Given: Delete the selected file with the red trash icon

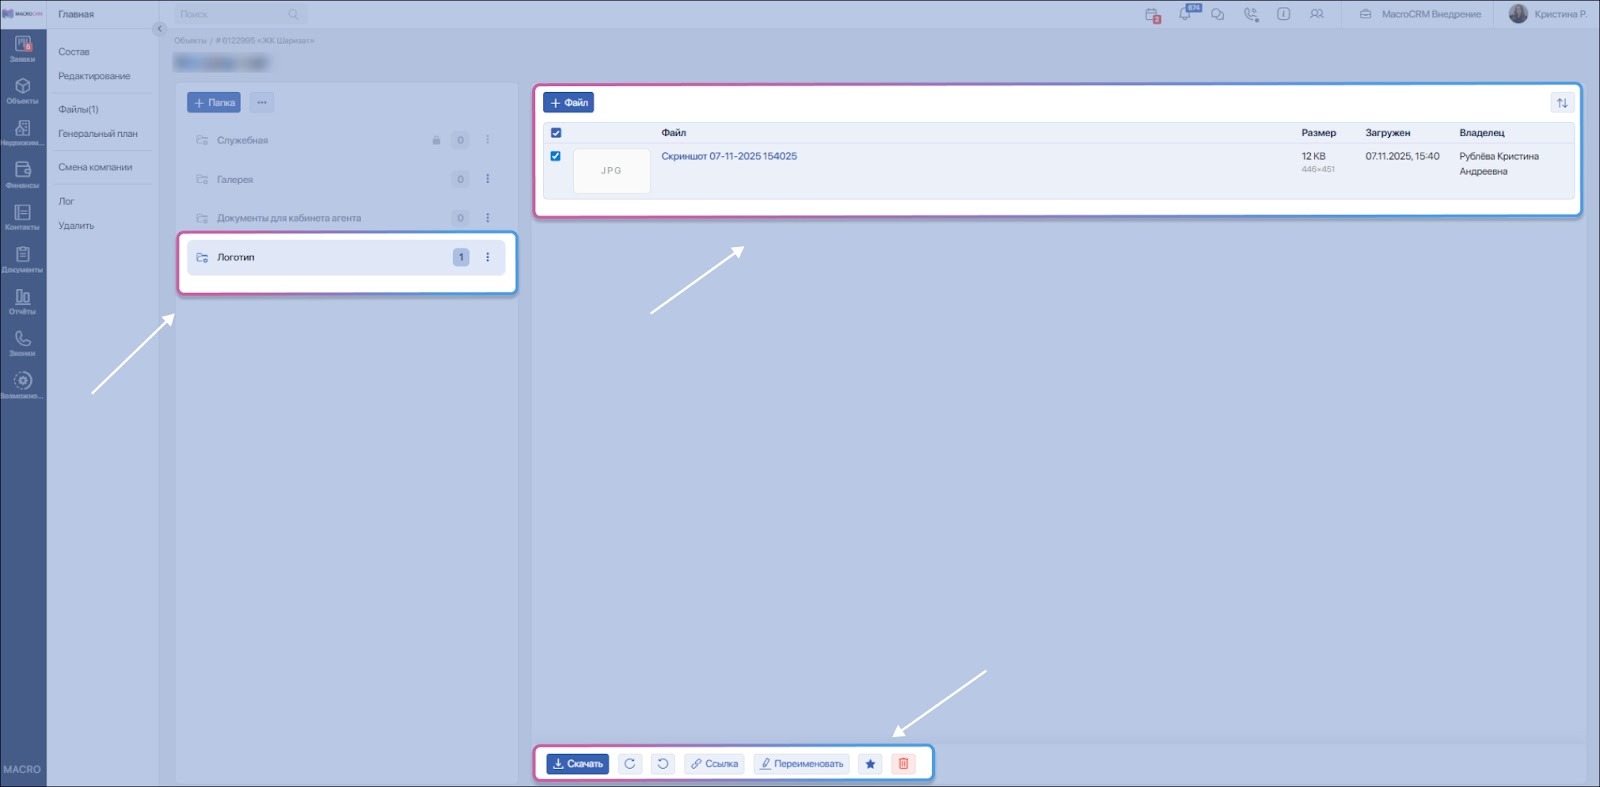Looking at the screenshot, I should point(903,764).
